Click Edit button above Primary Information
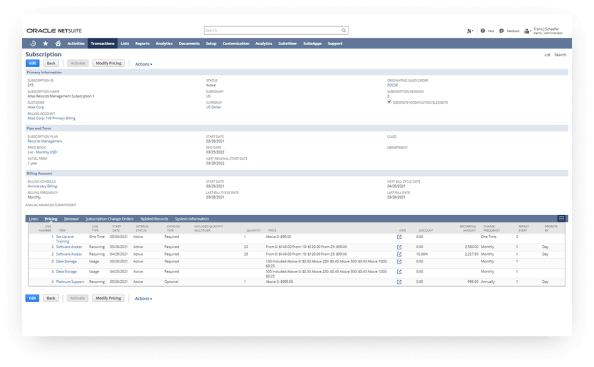Viewport: 594px width, 367px height. pos(33,63)
